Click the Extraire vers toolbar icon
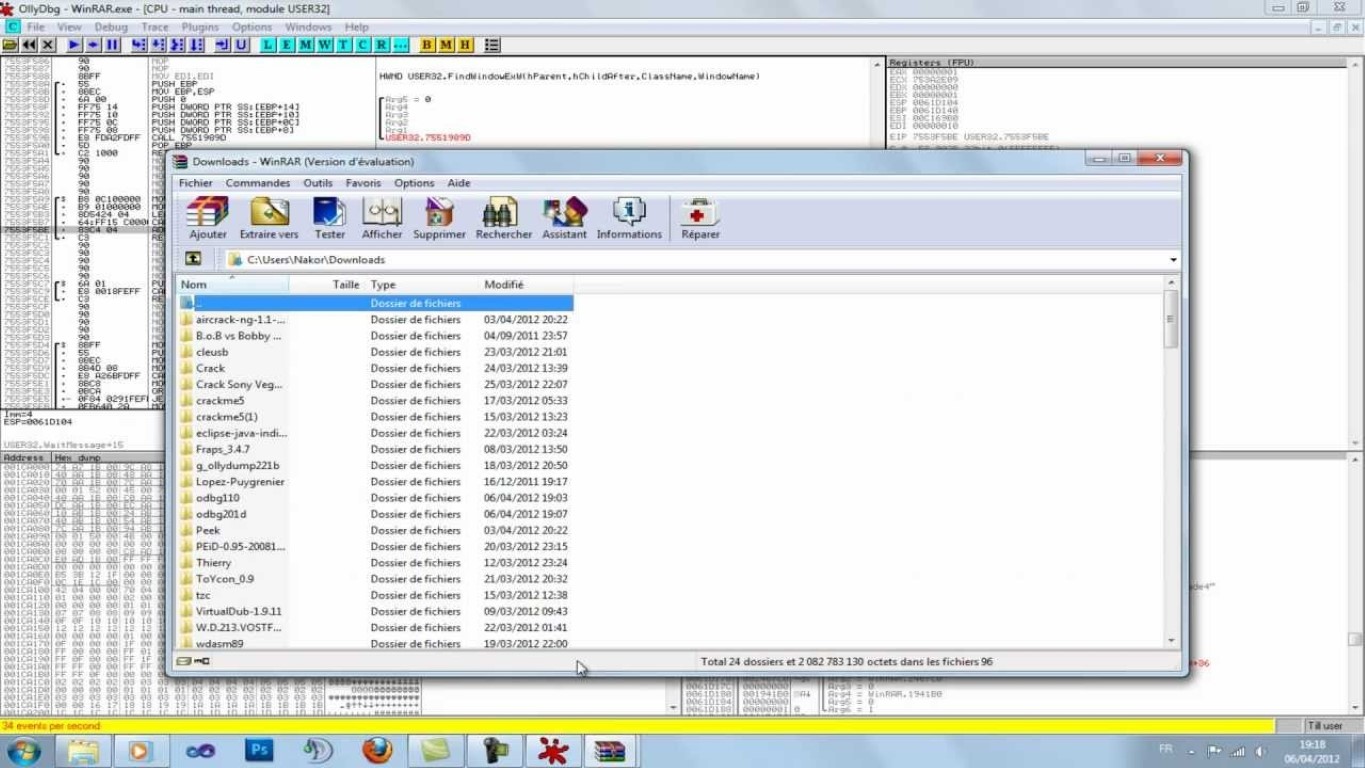 pos(269,217)
